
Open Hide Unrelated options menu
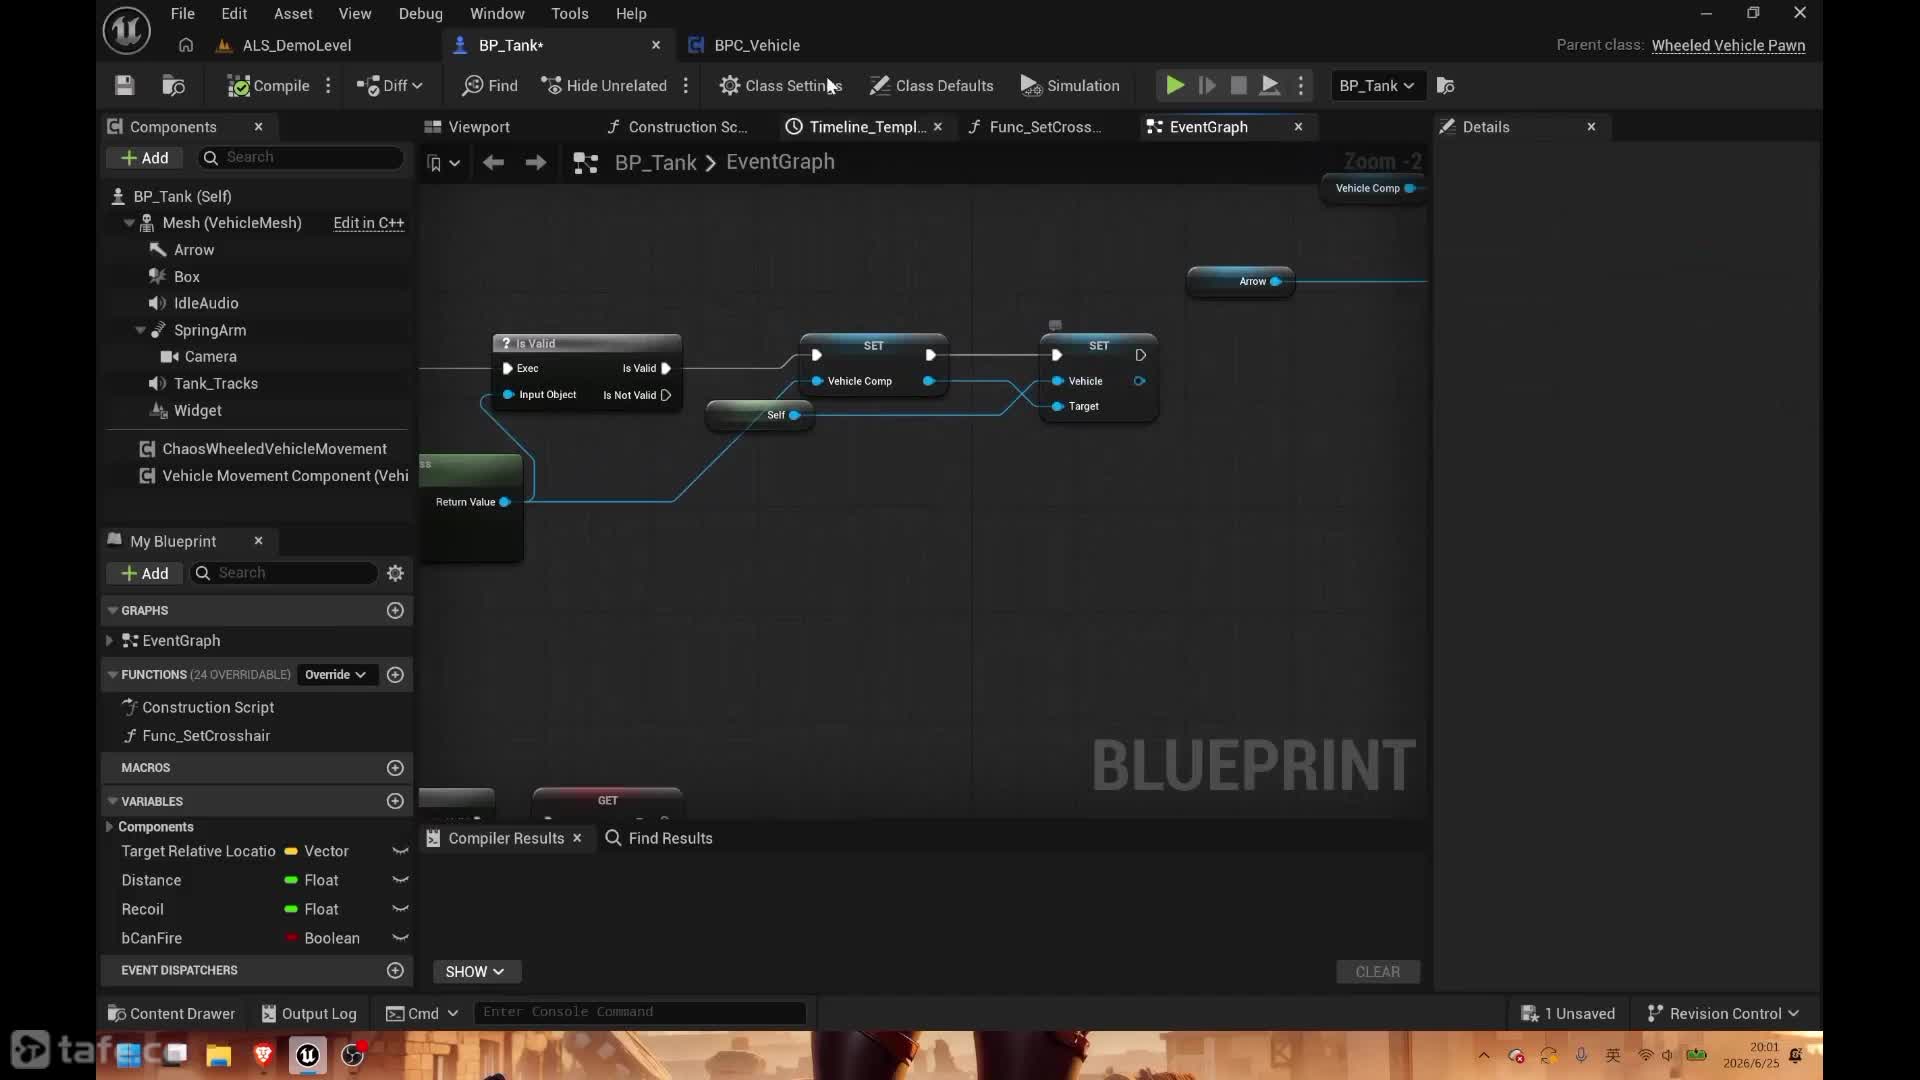tap(686, 86)
